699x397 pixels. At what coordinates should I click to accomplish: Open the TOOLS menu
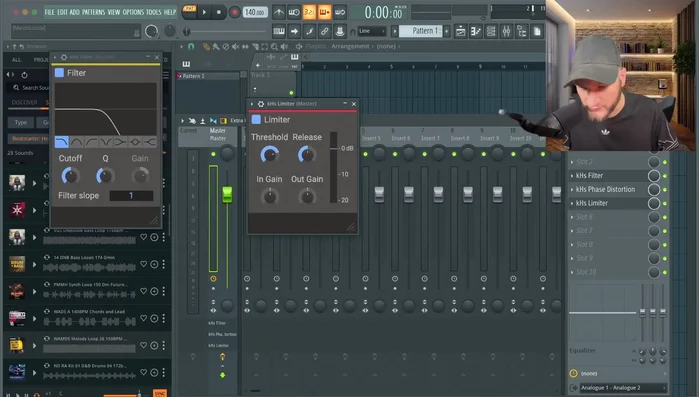point(154,12)
